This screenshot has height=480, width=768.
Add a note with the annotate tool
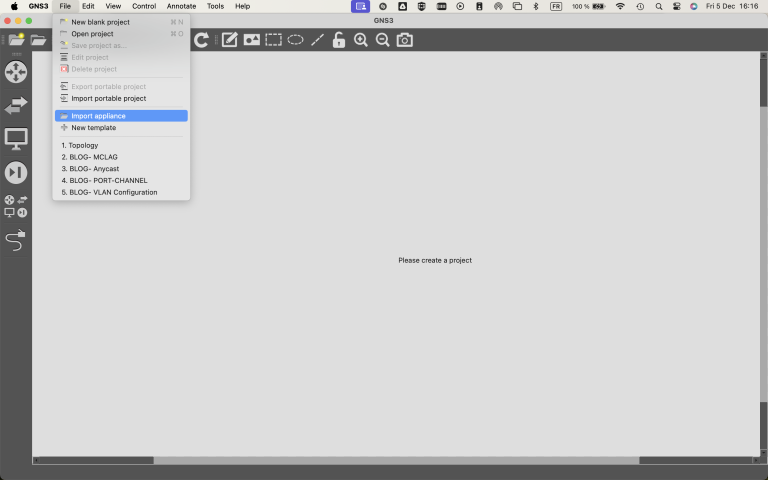(229, 40)
